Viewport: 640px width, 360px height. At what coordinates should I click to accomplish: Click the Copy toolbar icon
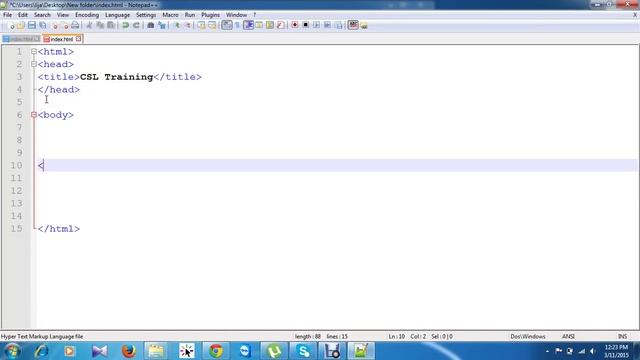click(100, 25)
